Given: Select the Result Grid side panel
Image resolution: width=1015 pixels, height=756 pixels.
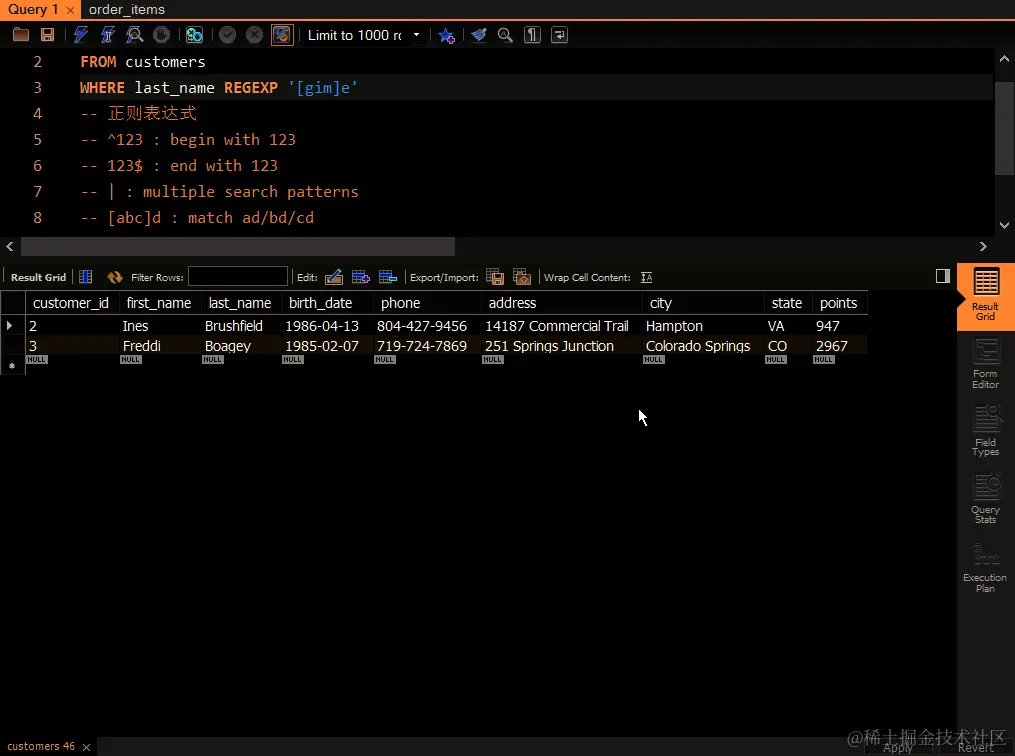Looking at the screenshot, I should pos(985,296).
